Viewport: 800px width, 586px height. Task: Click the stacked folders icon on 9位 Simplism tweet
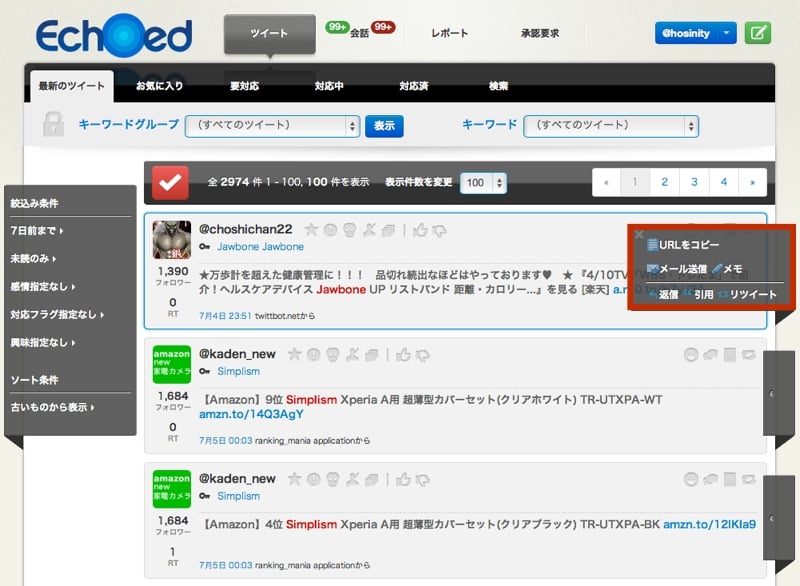pos(371,355)
